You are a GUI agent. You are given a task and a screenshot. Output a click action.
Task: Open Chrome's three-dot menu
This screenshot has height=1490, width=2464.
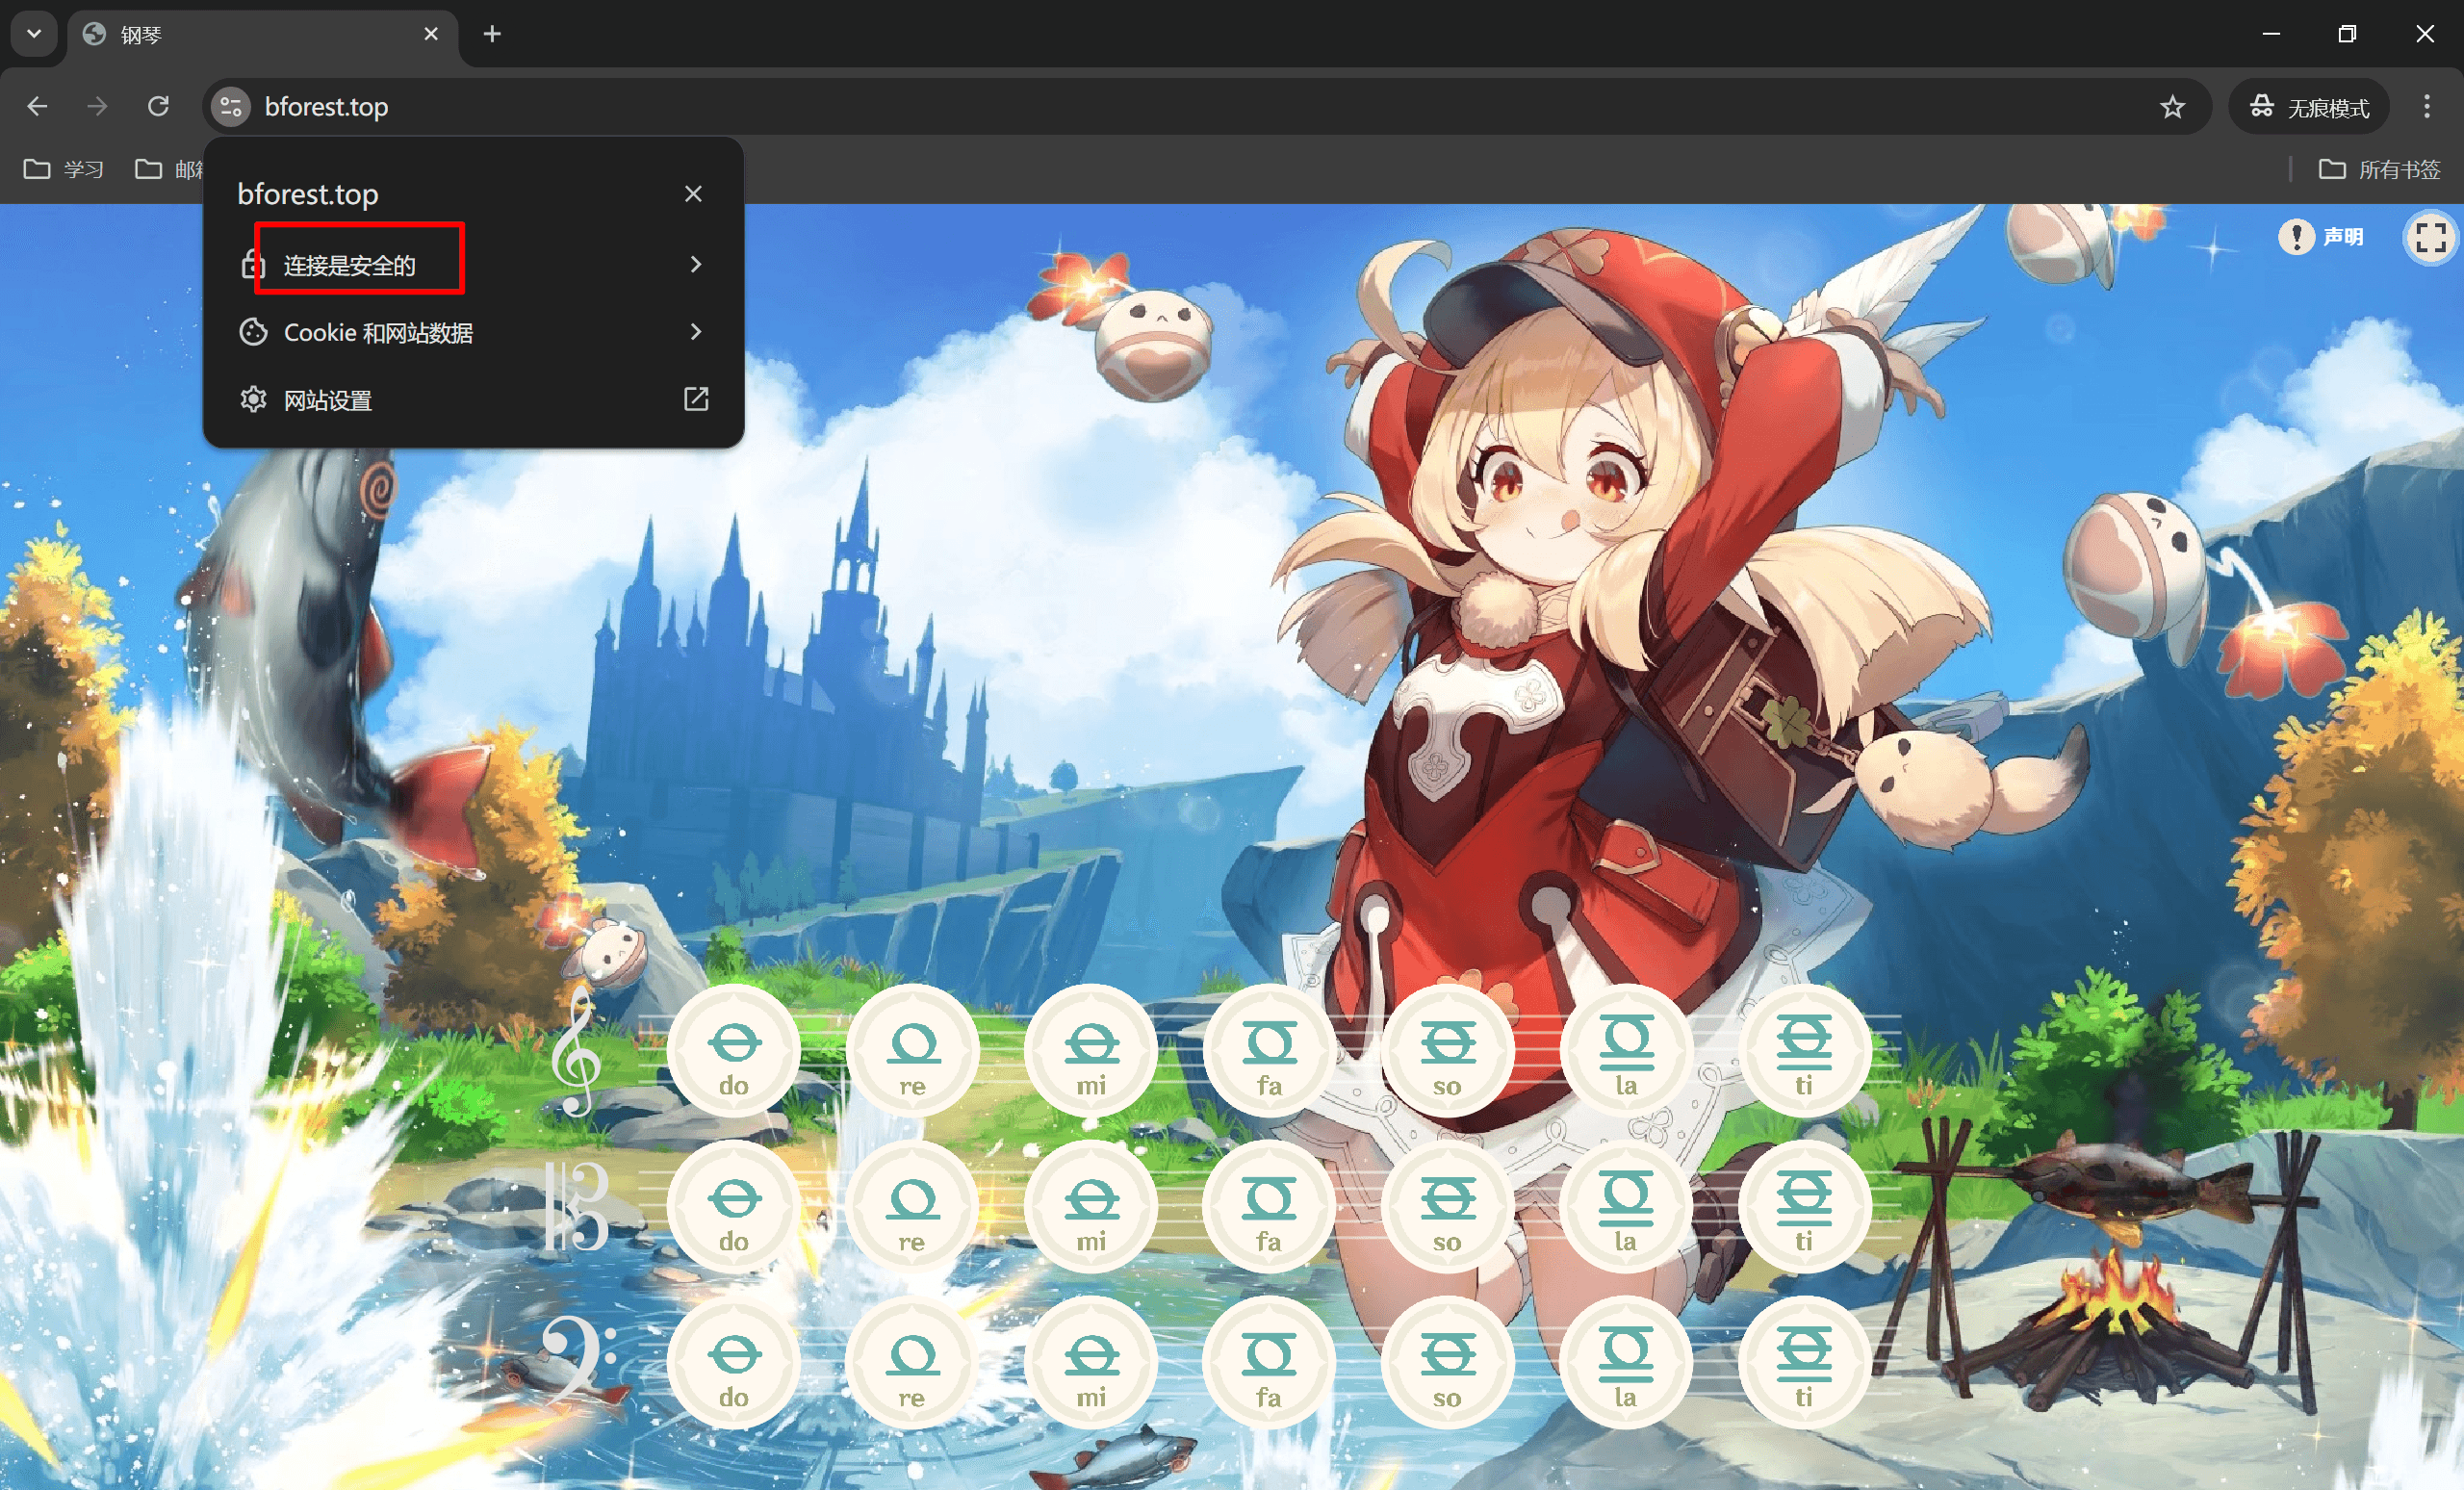coord(2427,107)
